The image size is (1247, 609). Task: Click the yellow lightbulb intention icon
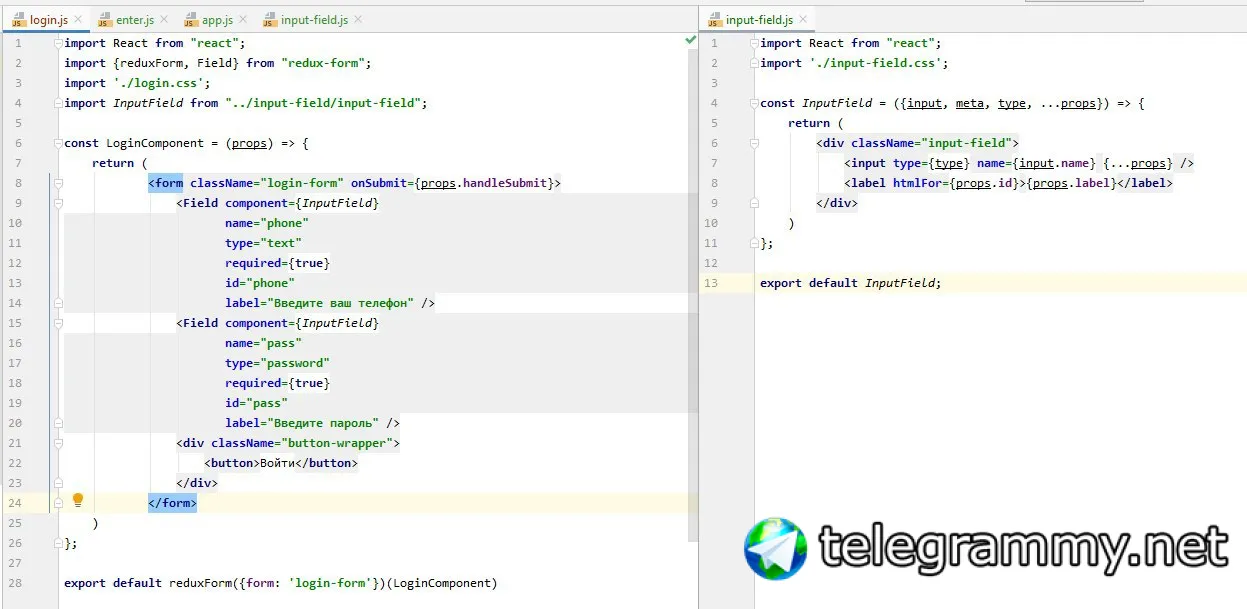[x=78, y=500]
